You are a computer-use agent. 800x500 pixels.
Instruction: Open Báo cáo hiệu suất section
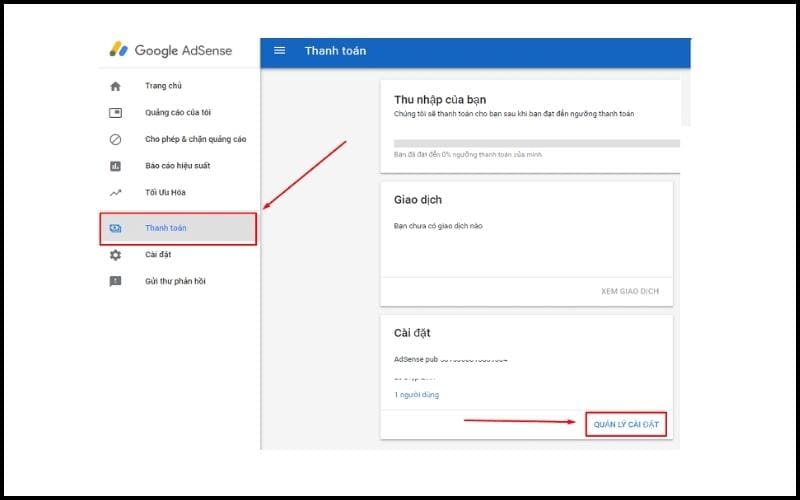click(178, 165)
